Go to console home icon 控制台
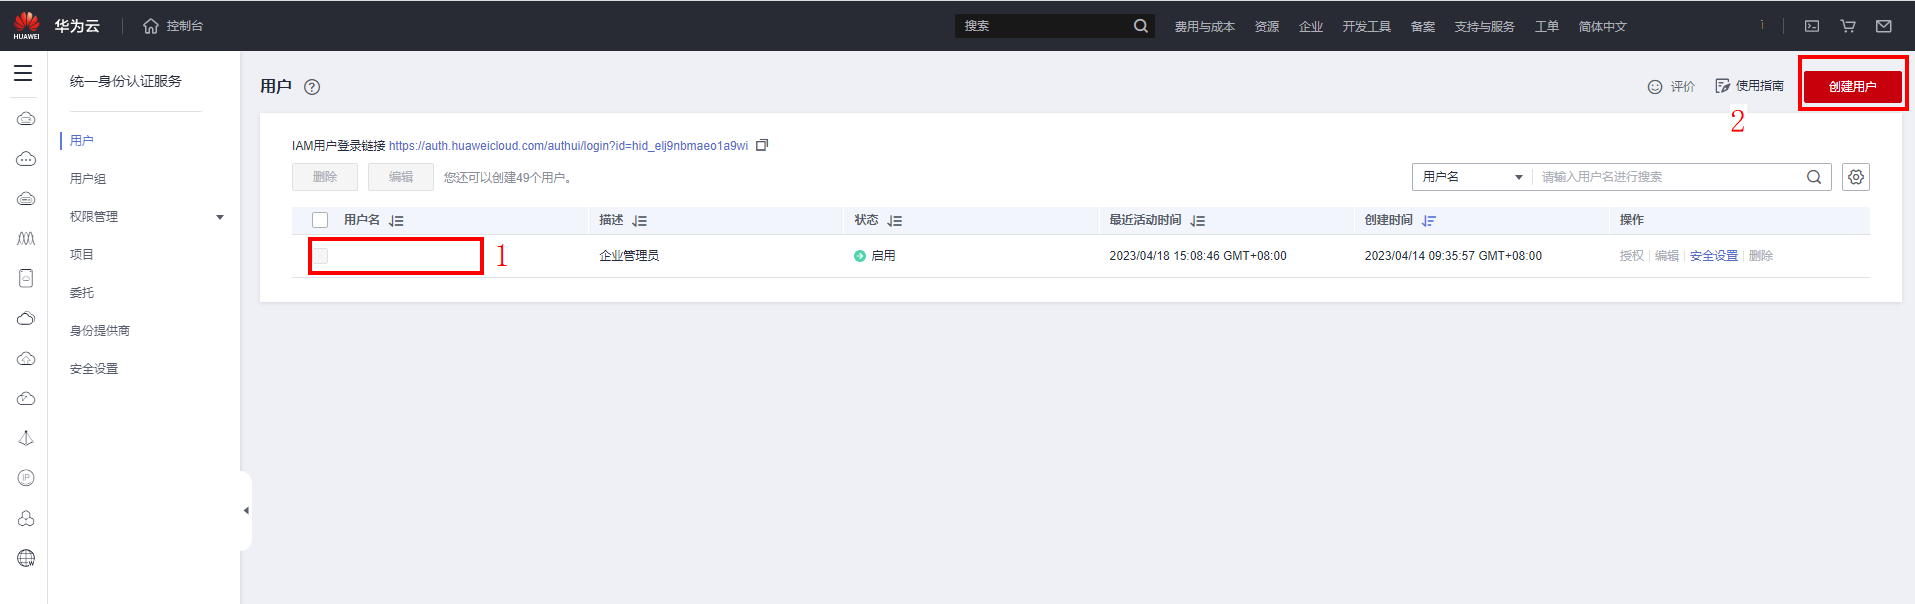Viewport: 1915px width, 604px height. 173,26
